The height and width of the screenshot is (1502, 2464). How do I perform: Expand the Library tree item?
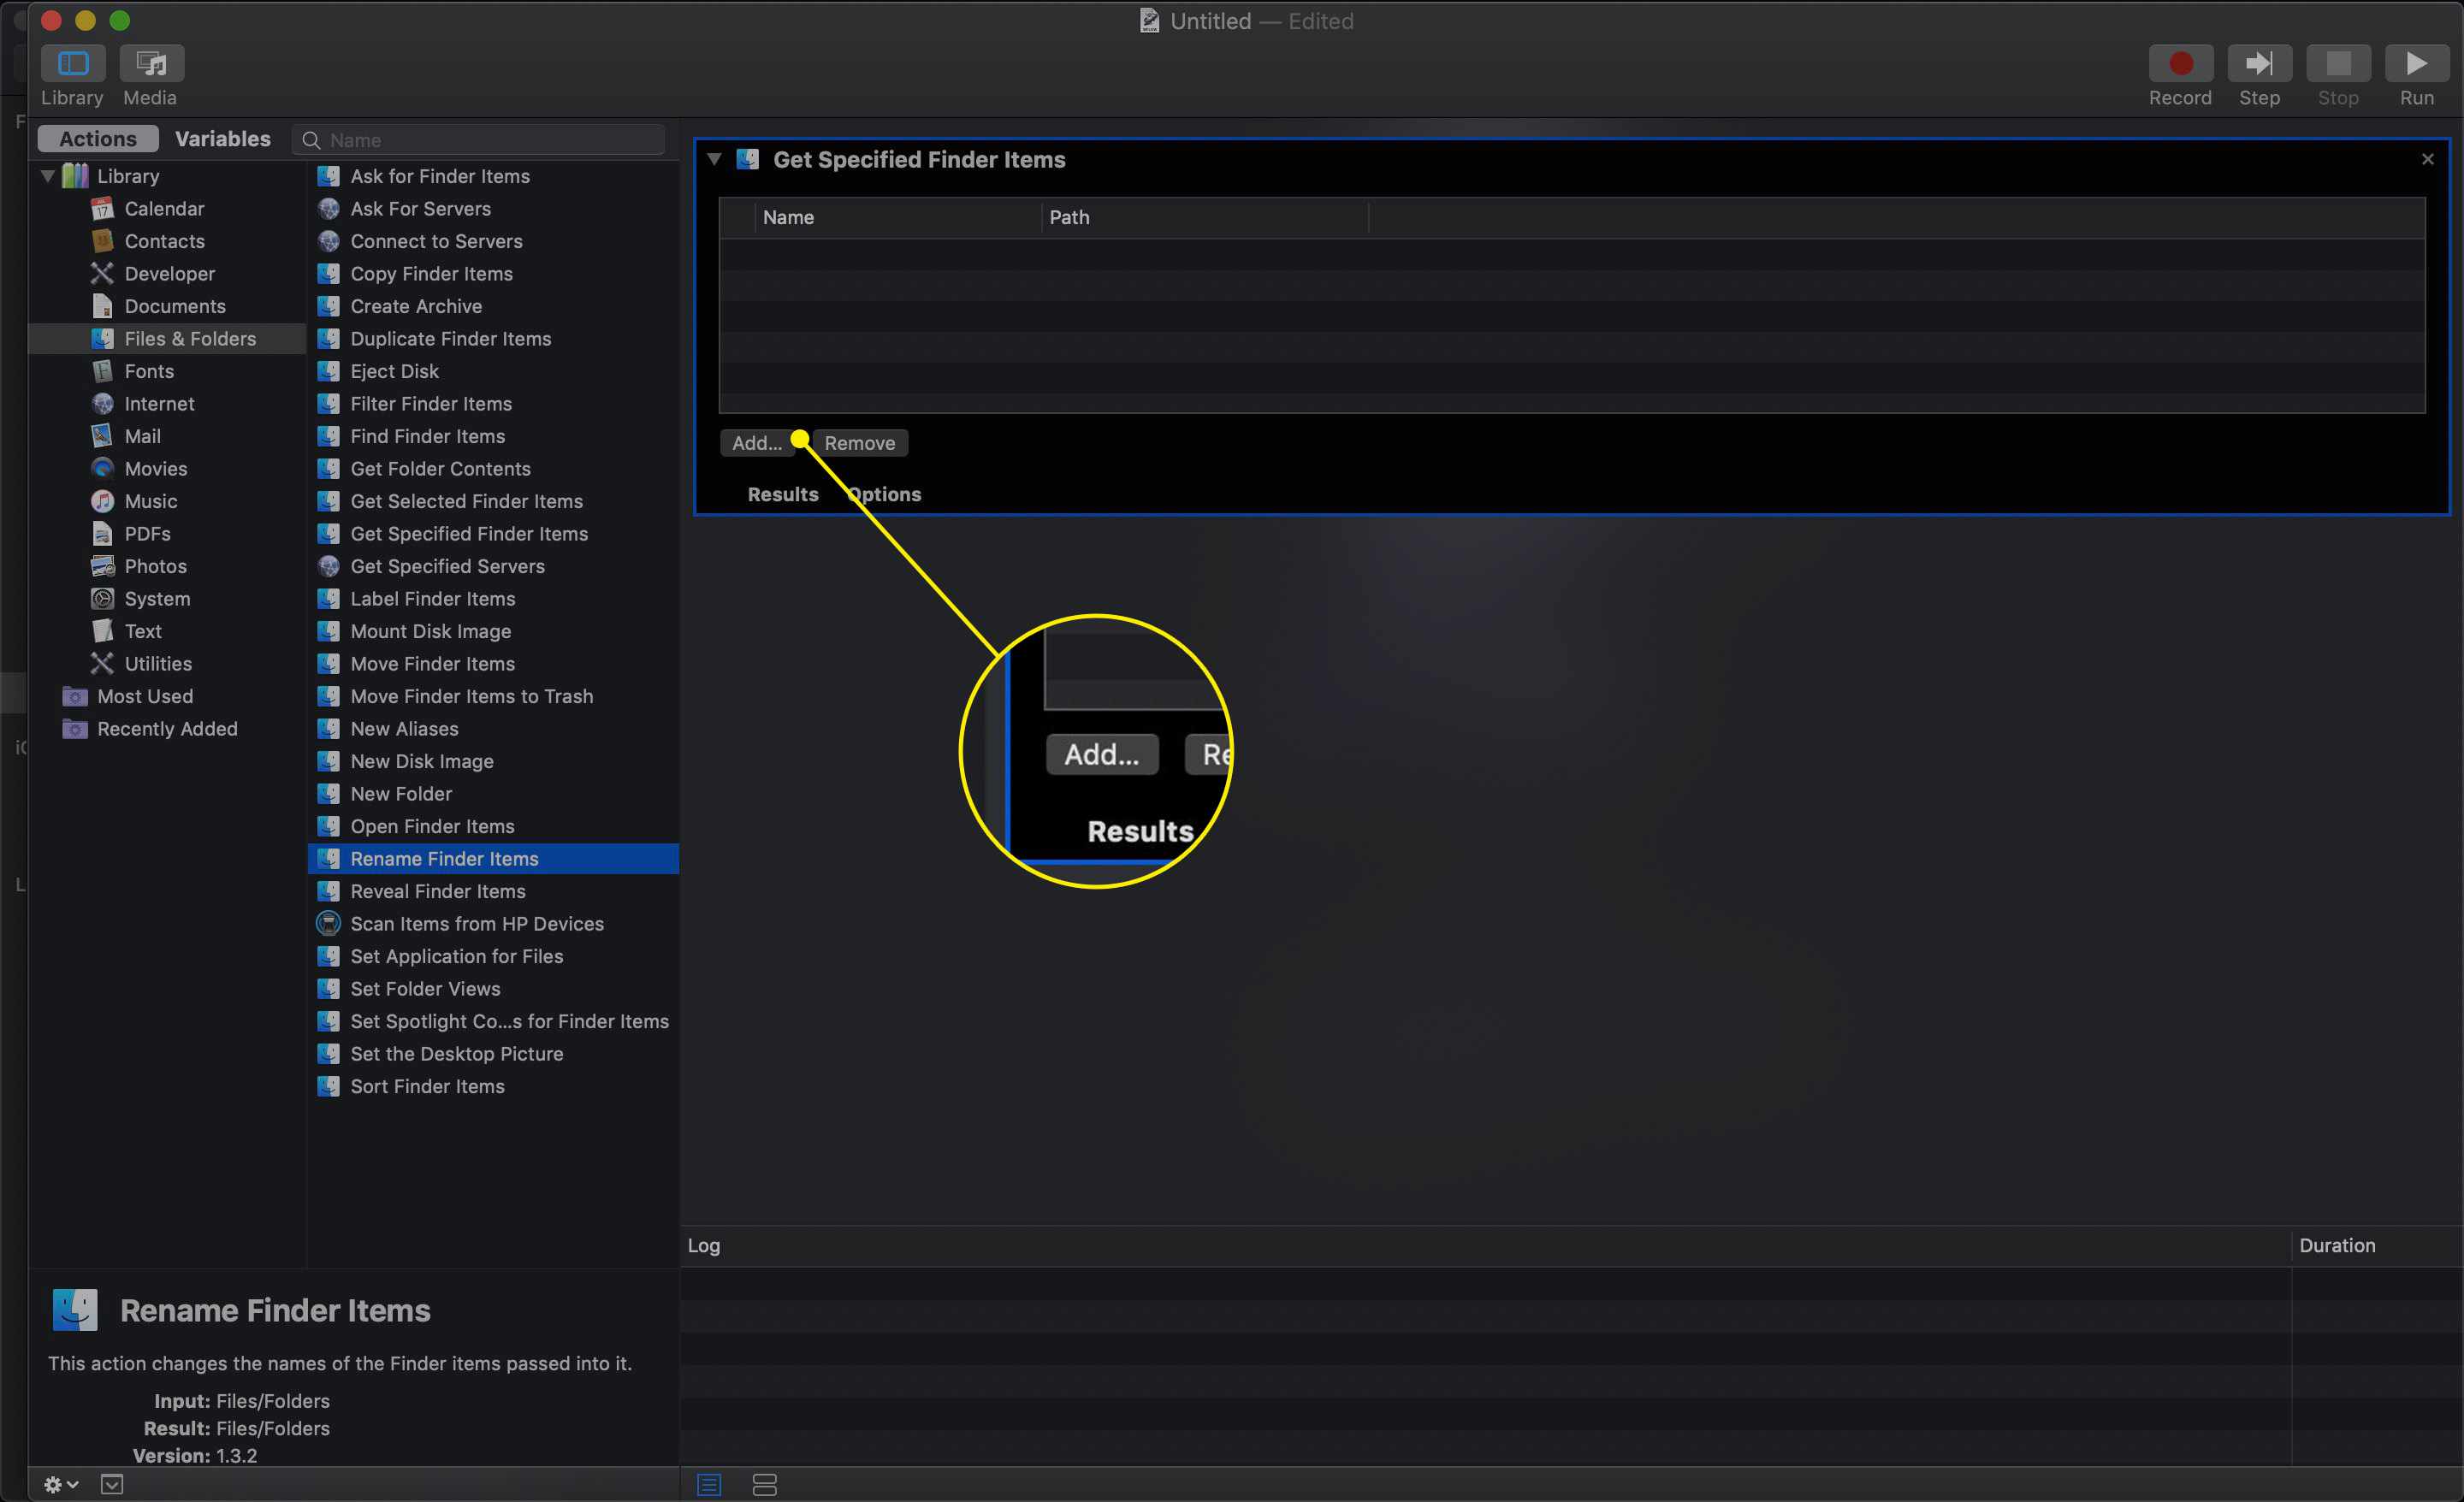coord(50,176)
